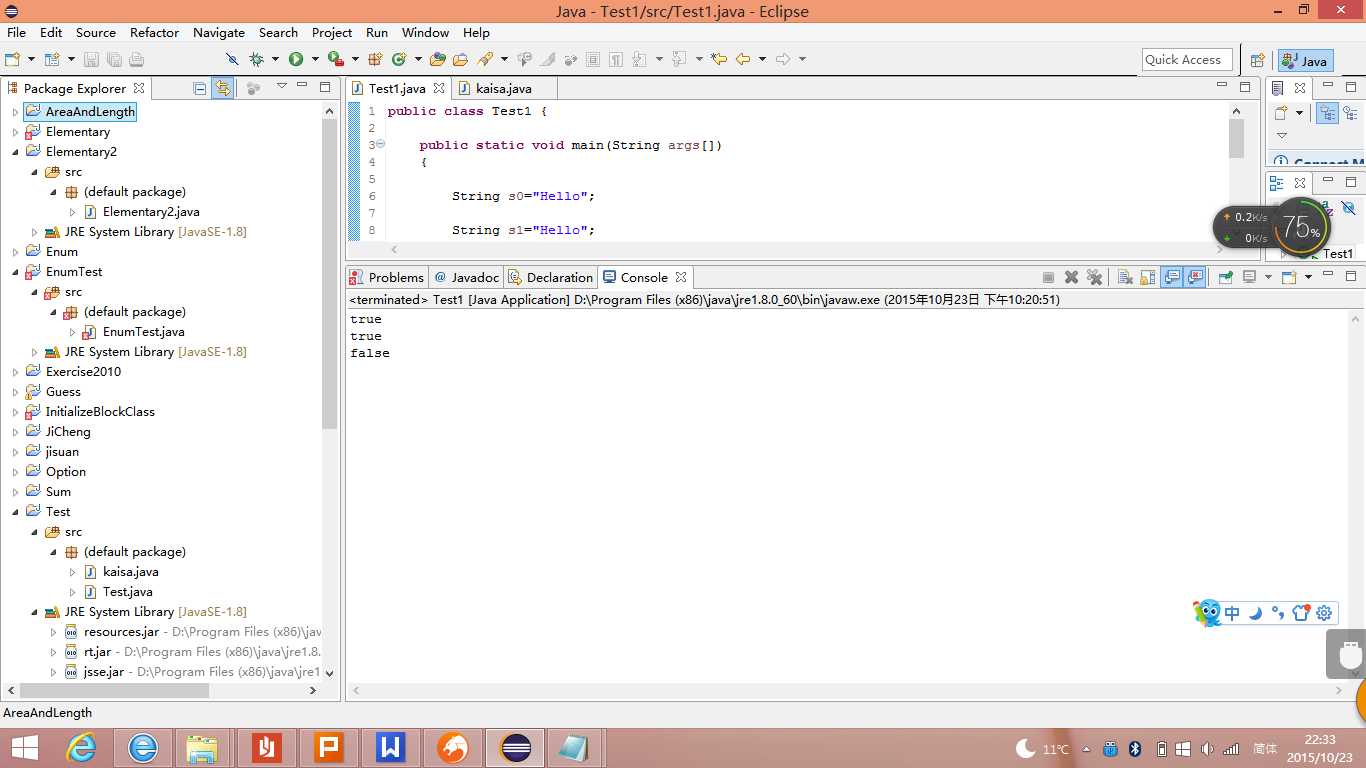Toggle Scroll Lock in the Console toolbar
This screenshot has height=768, width=1366.
(x=1148, y=277)
